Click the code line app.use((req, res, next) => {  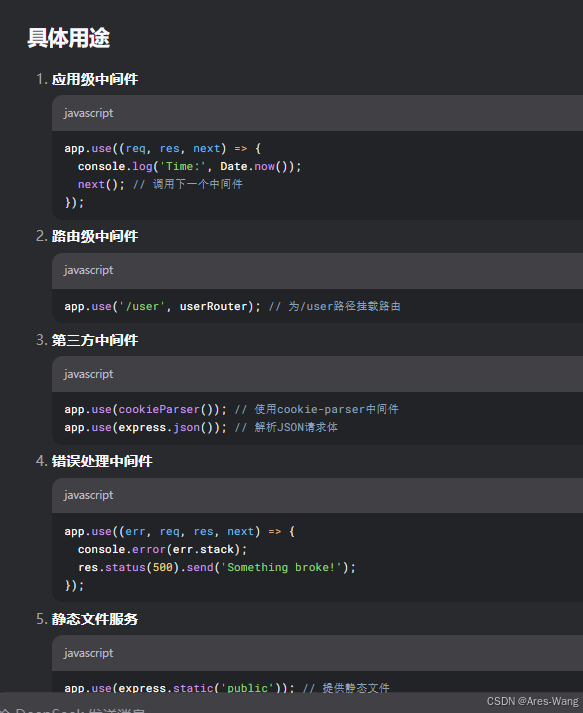(163, 149)
